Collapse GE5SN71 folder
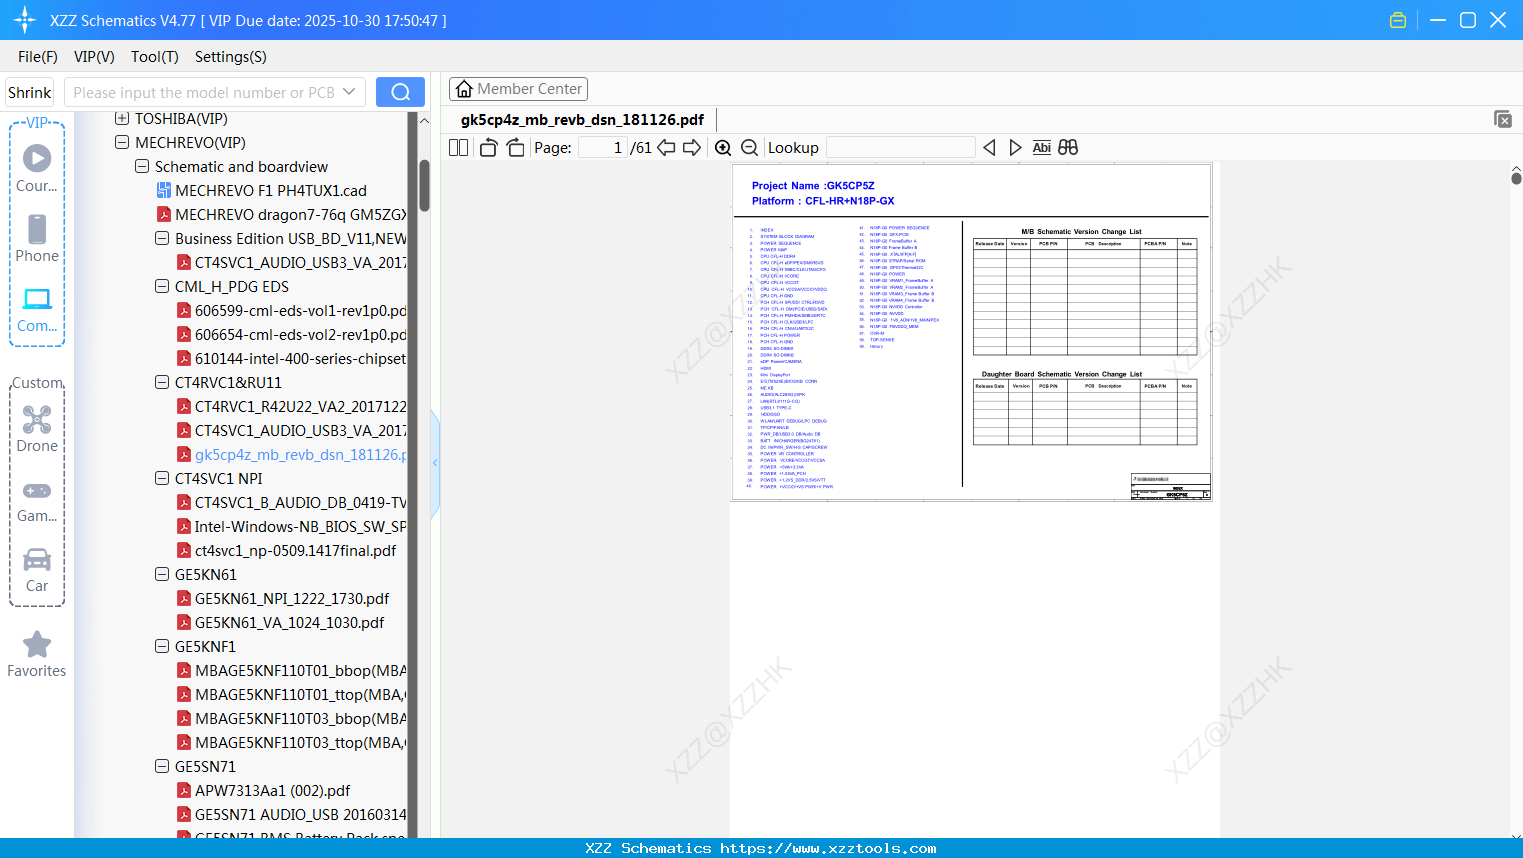1523x858 pixels. click(162, 767)
